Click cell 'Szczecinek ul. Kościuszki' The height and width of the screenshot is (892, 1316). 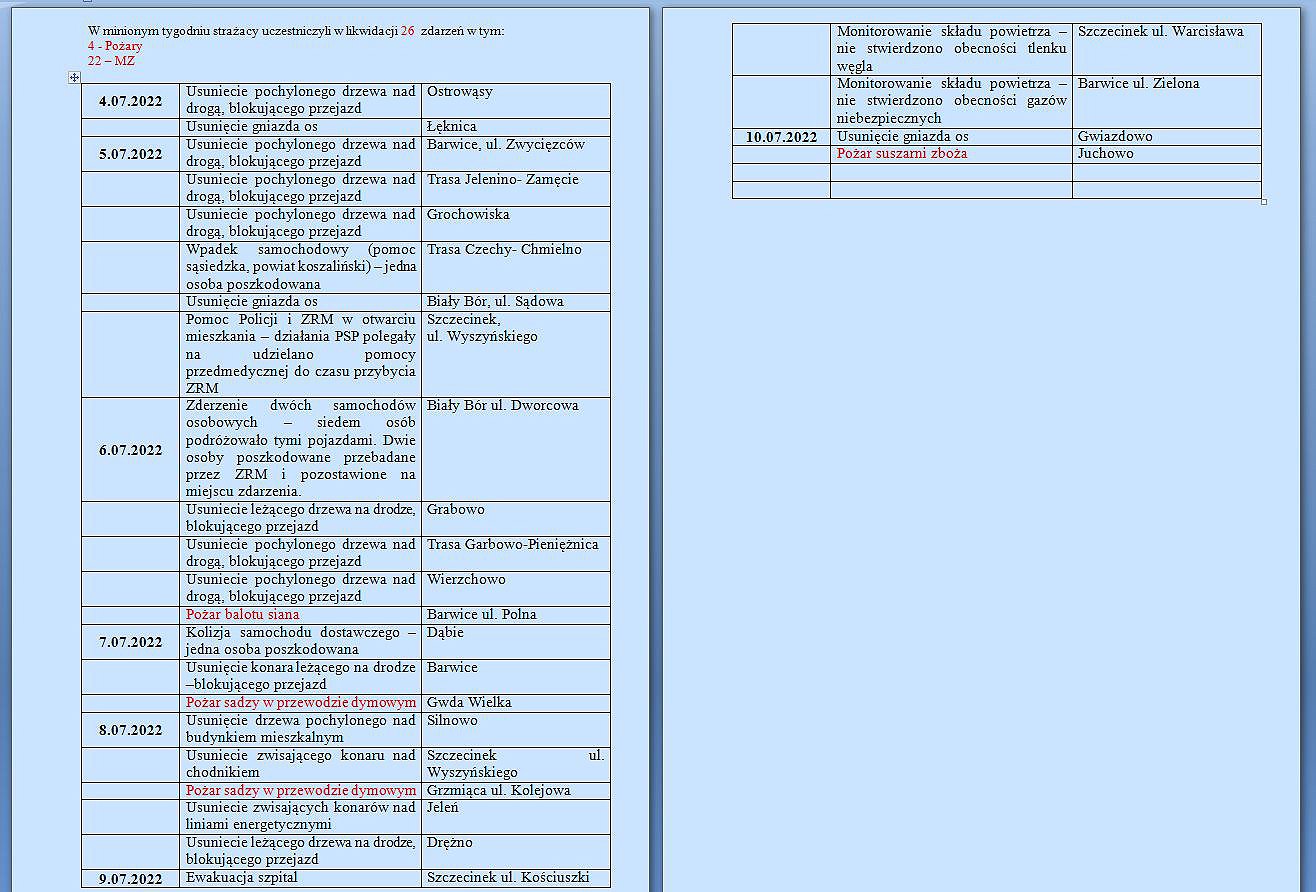coord(515,879)
